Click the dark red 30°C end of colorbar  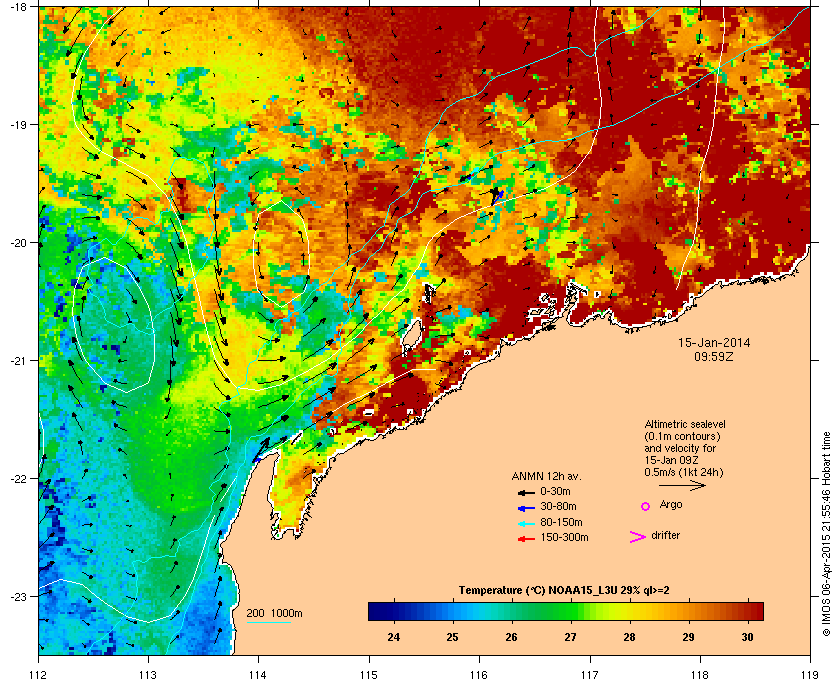point(757,611)
